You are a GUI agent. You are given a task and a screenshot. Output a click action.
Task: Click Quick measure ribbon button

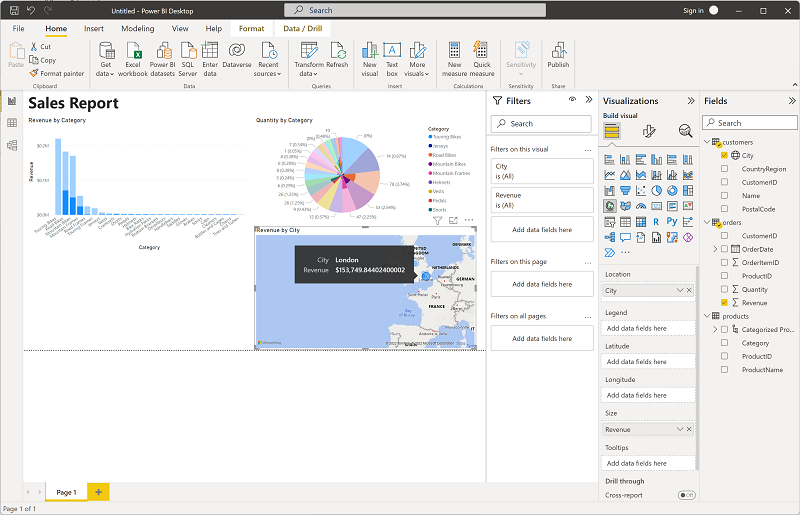[482, 59]
